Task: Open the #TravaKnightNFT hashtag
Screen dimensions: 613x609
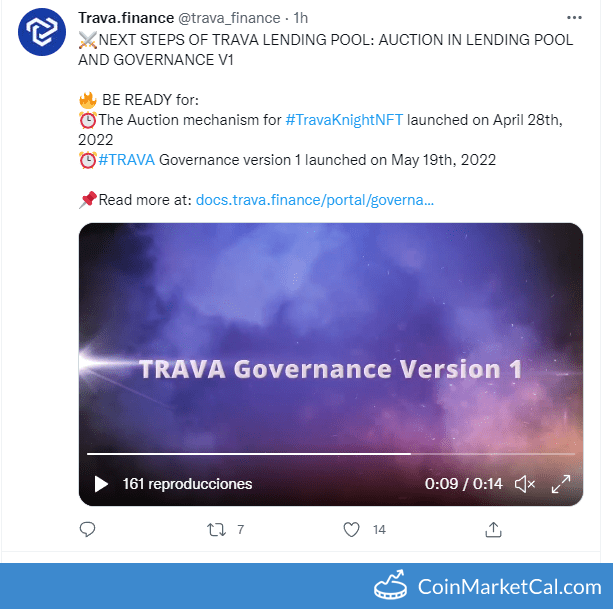Action: pos(344,120)
